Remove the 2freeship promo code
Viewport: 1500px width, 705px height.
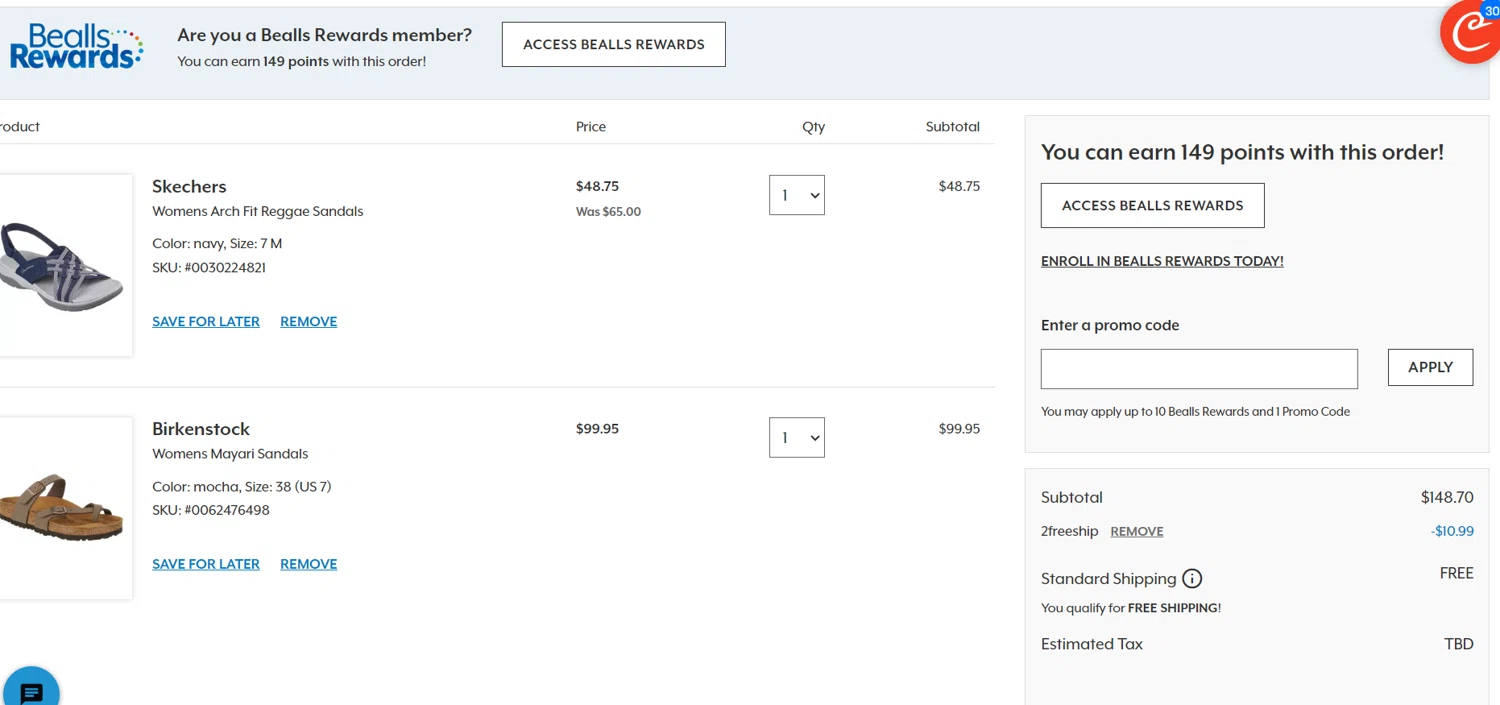(1137, 532)
